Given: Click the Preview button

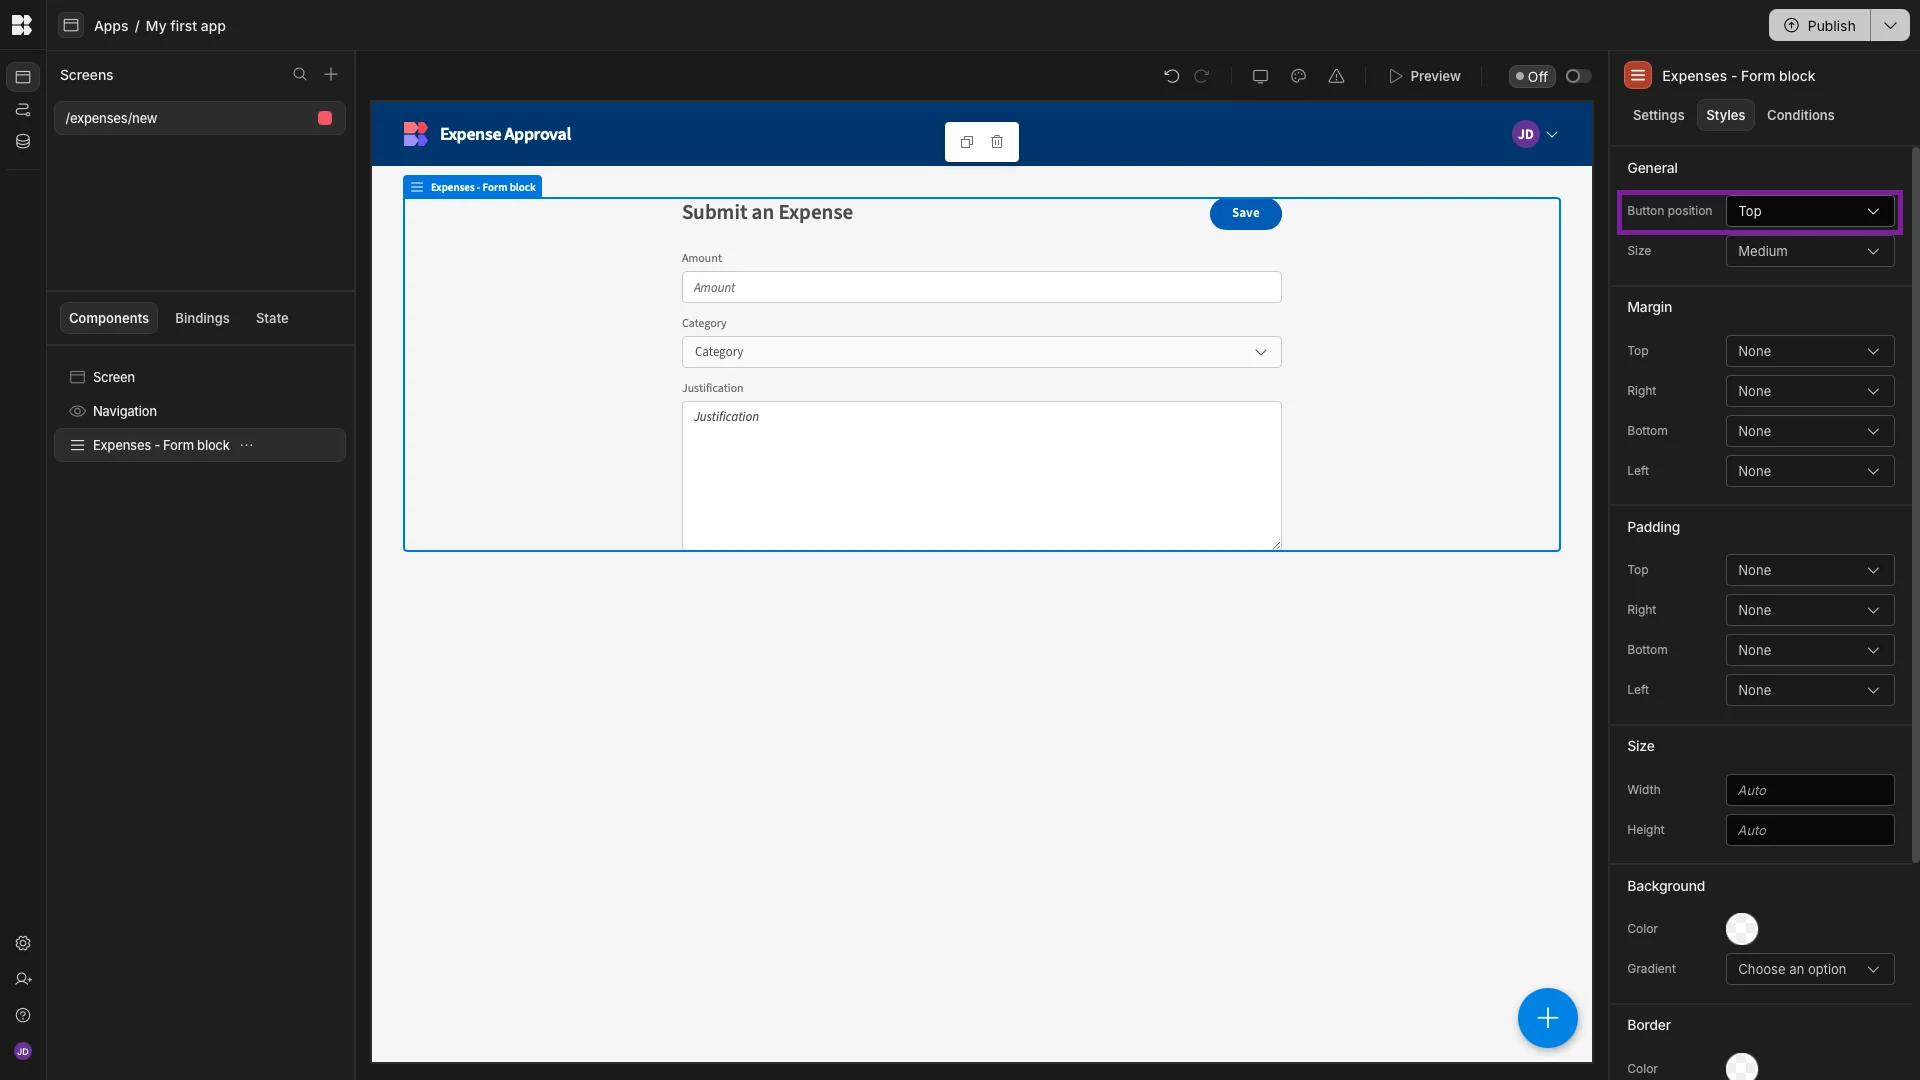Looking at the screenshot, I should pyautogui.click(x=1424, y=76).
